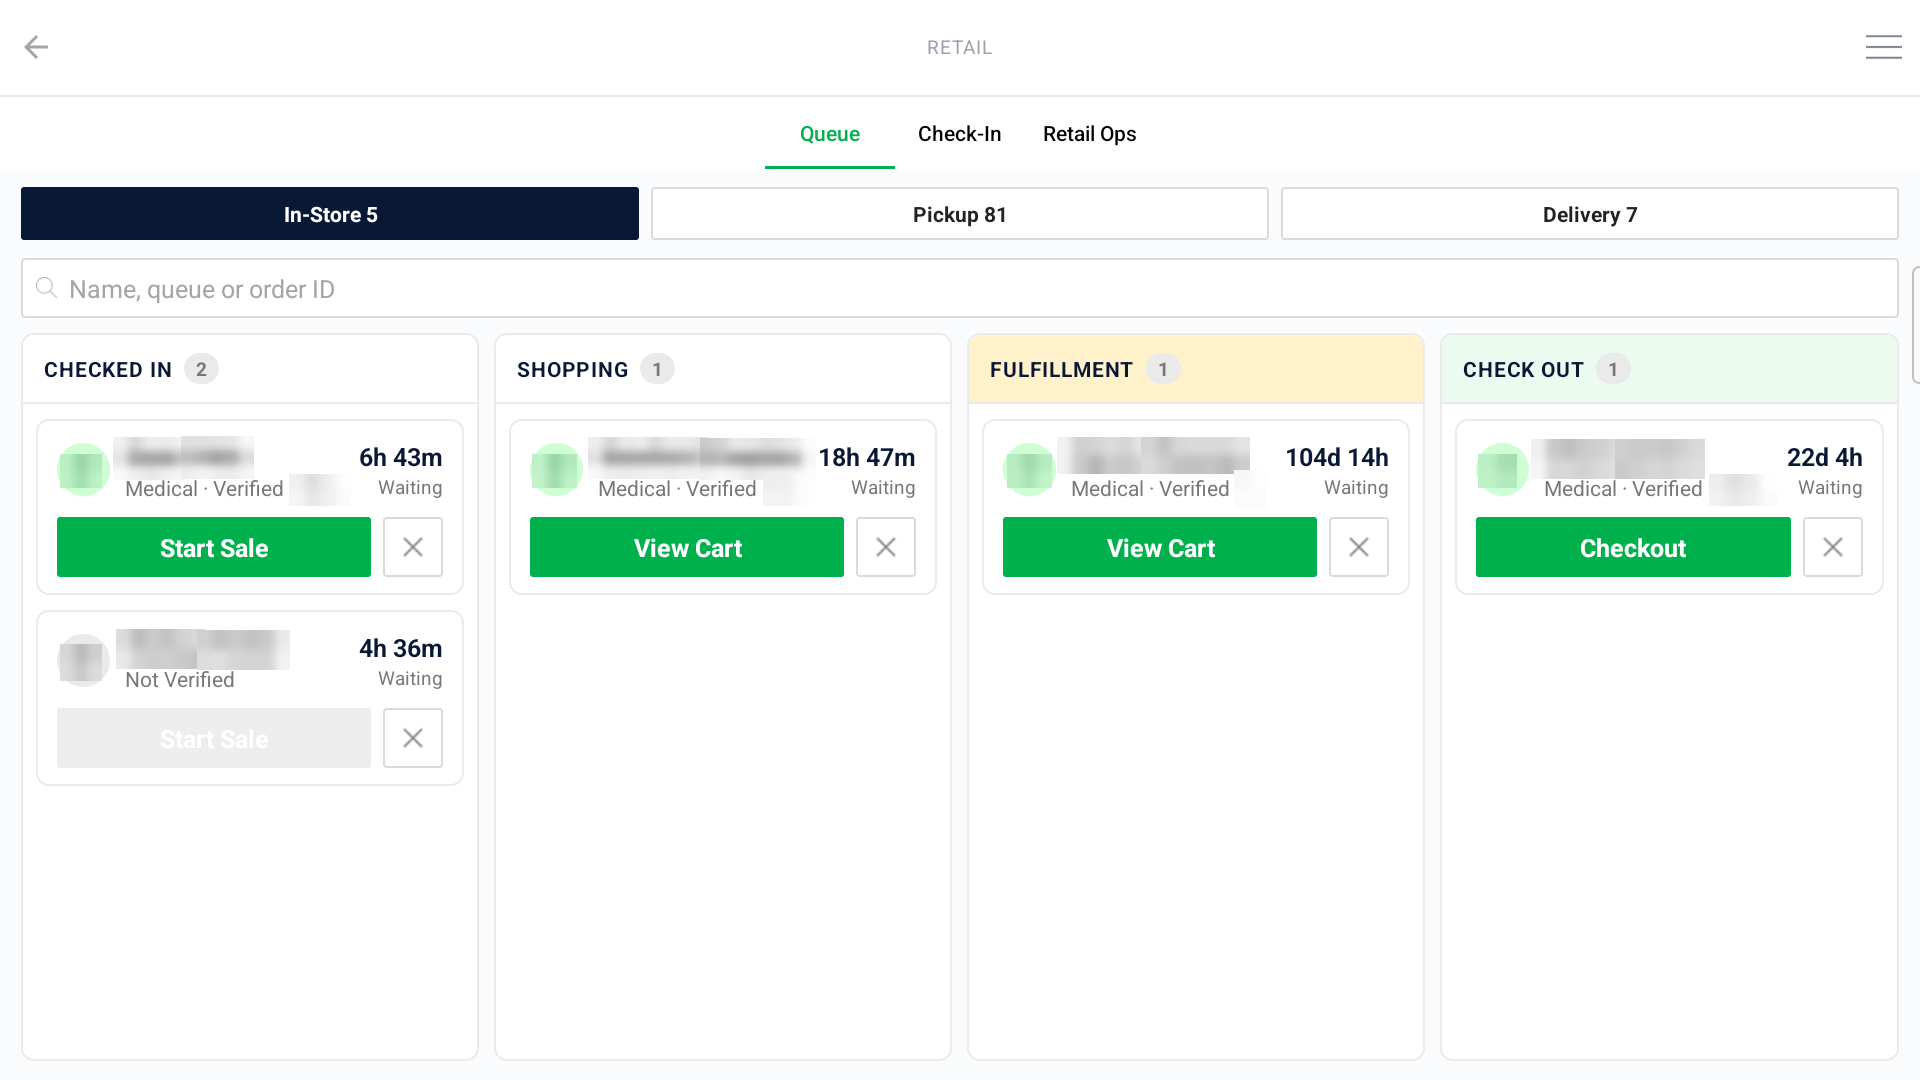This screenshot has height=1080, width=1920.
Task: Click the Not Verified status text
Action: (180, 680)
